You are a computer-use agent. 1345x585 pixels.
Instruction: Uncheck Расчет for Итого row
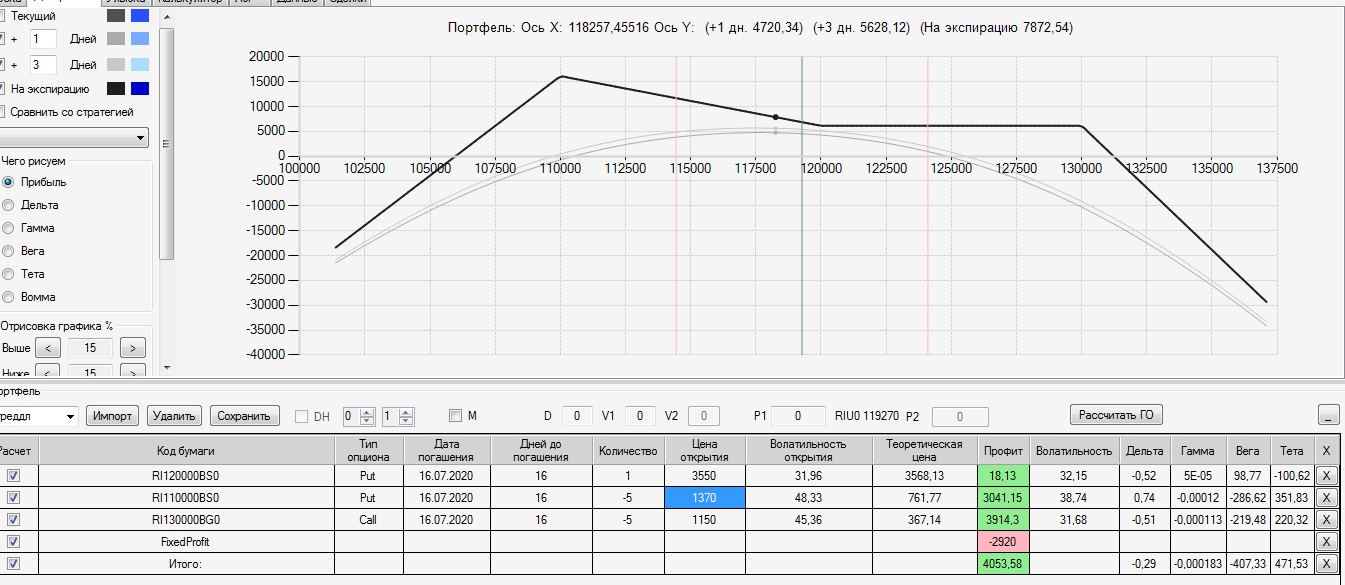click(x=14, y=564)
